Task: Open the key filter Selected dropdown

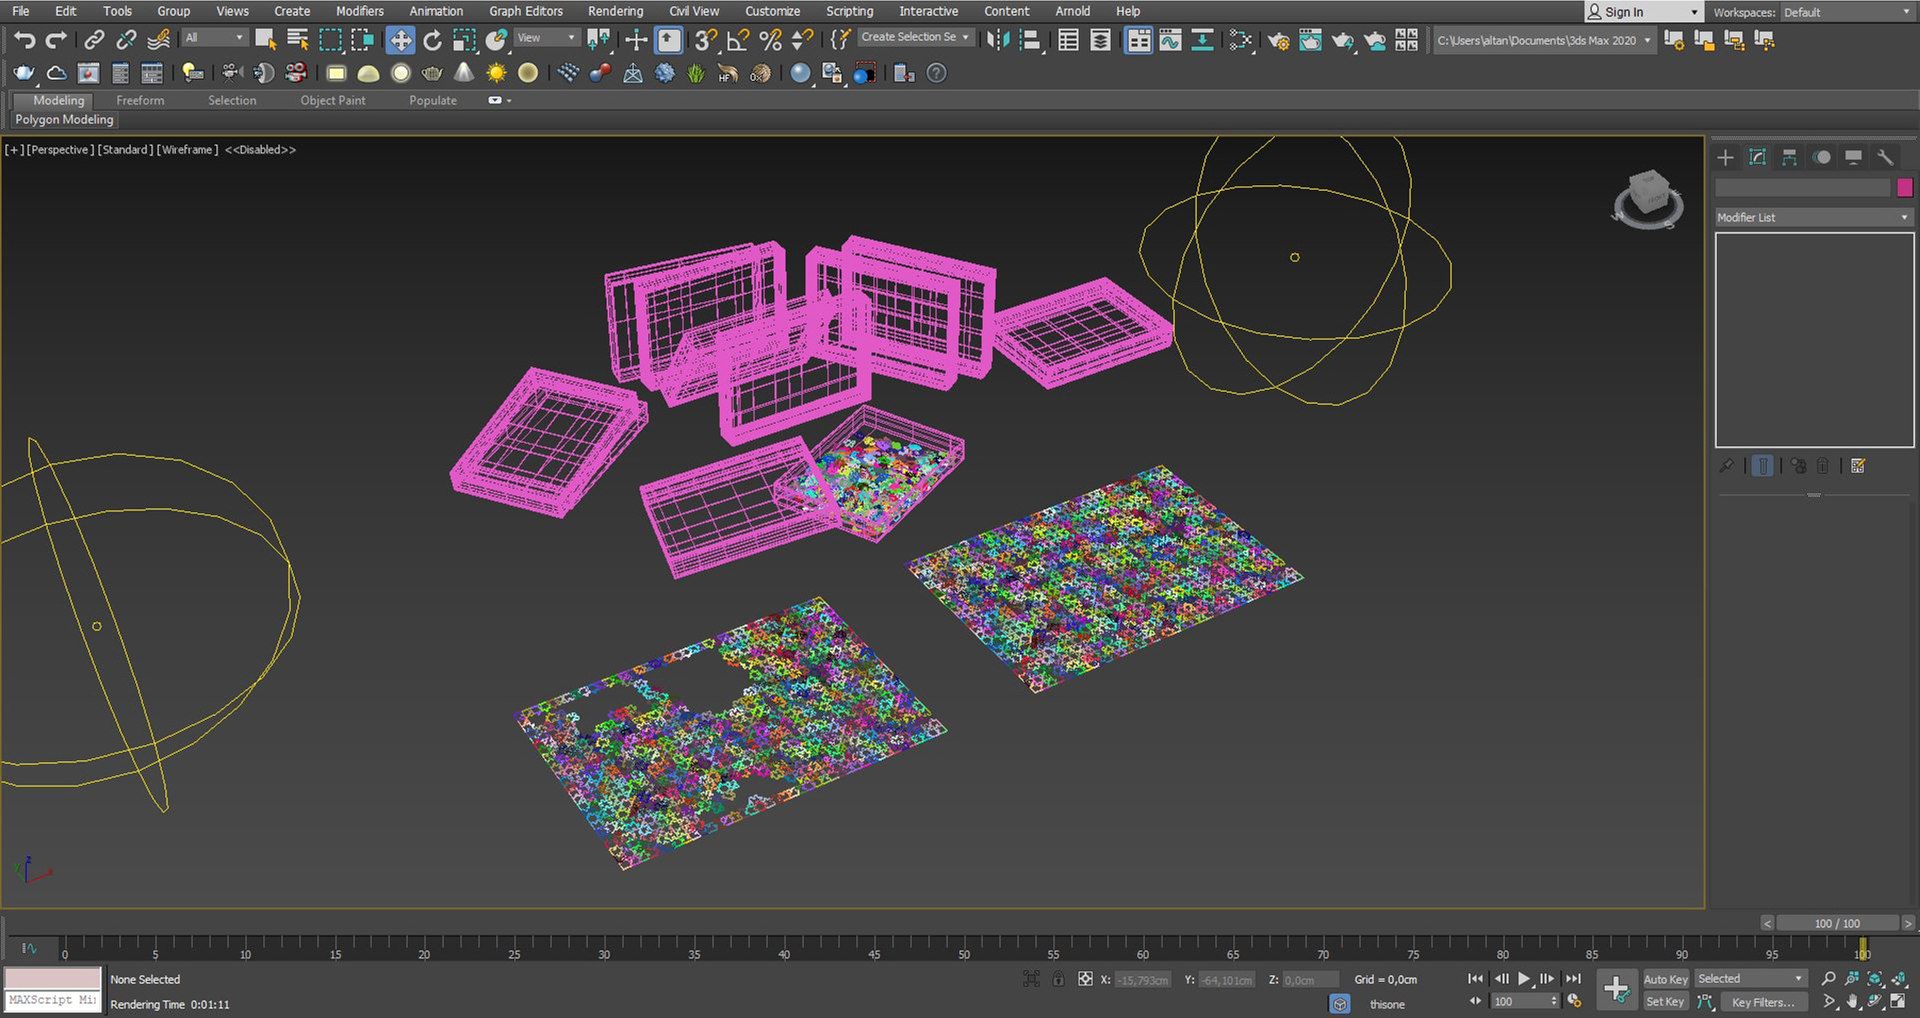Action: 1750,979
